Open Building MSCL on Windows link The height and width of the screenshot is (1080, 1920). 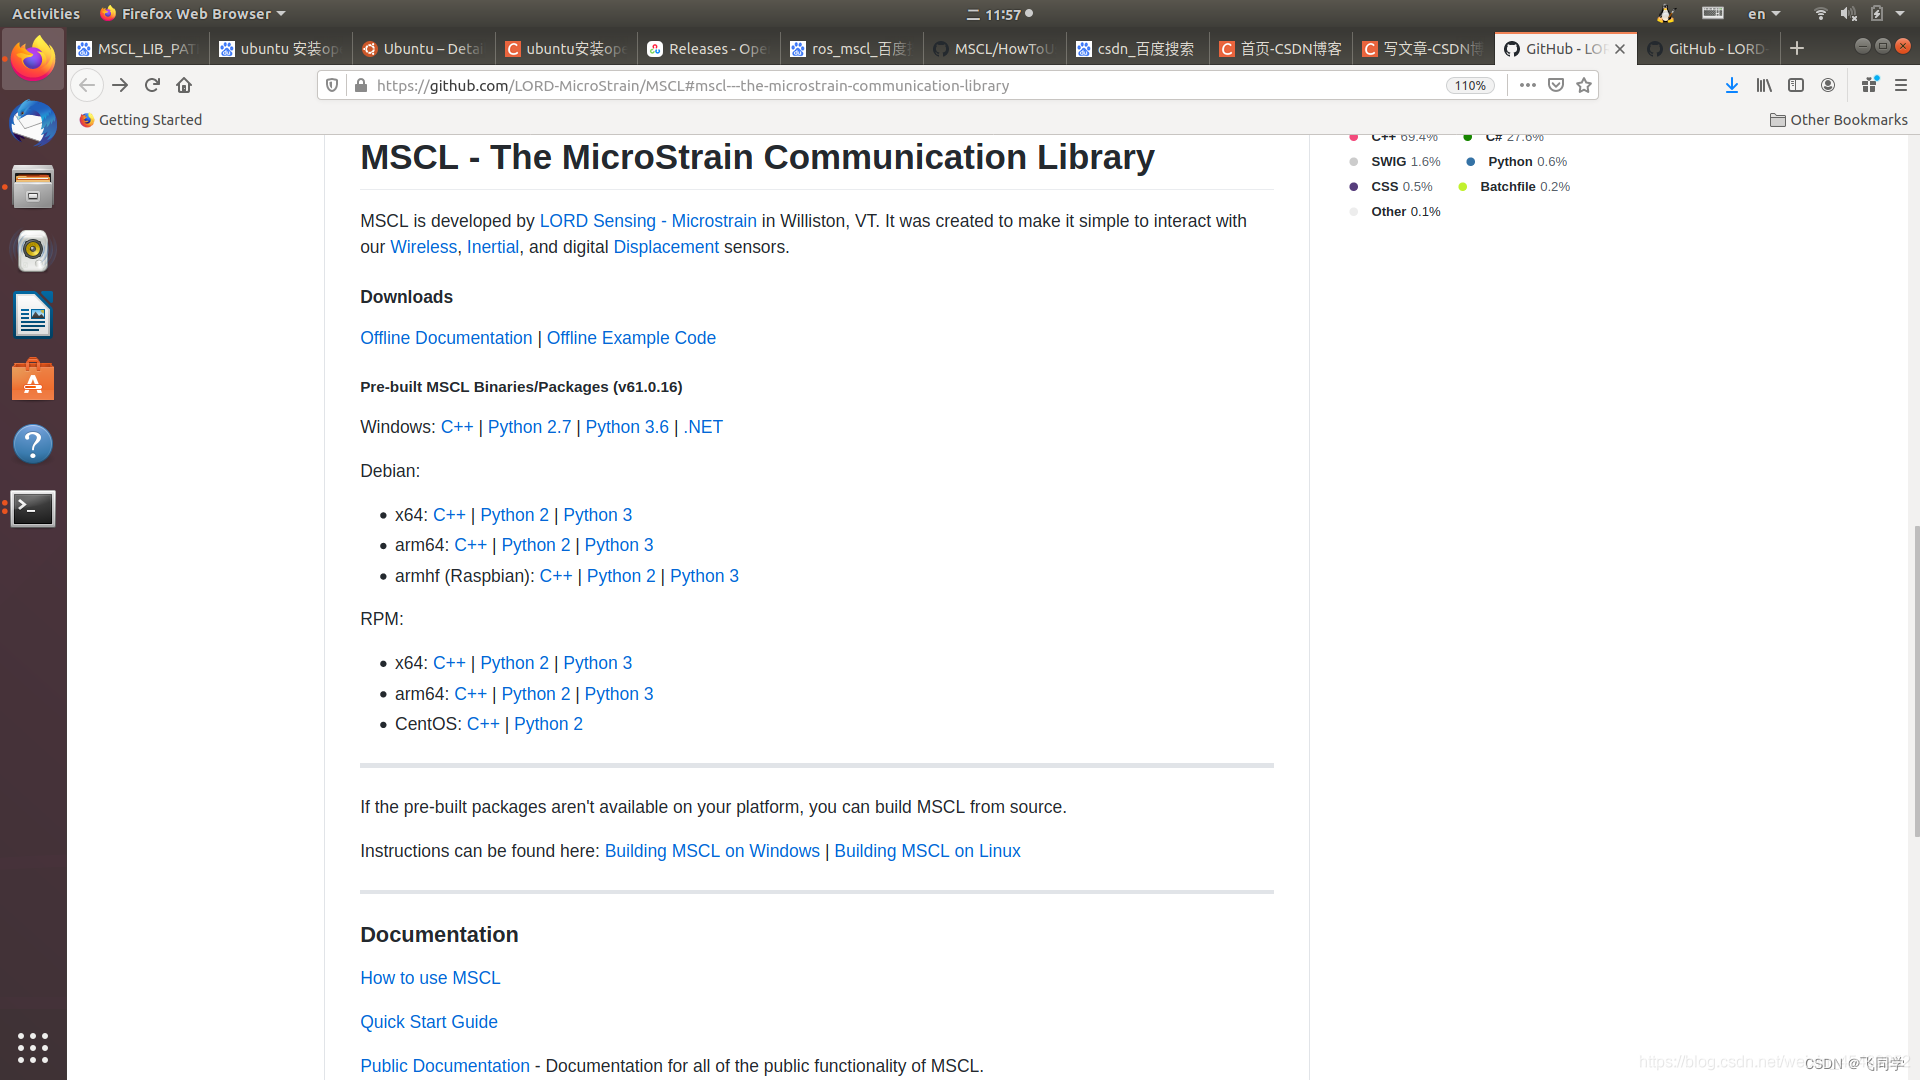[x=712, y=851]
